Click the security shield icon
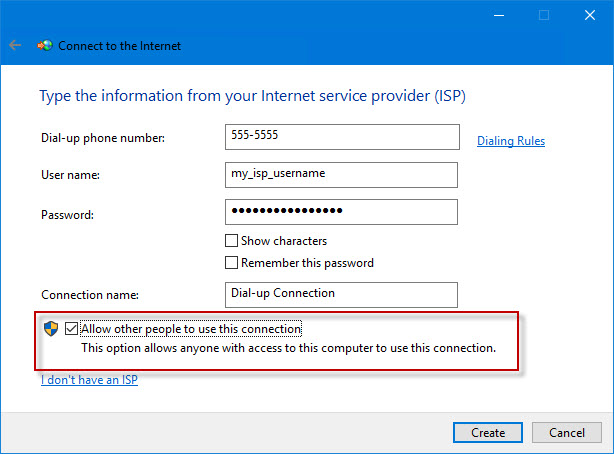The image size is (614, 454). [51, 328]
